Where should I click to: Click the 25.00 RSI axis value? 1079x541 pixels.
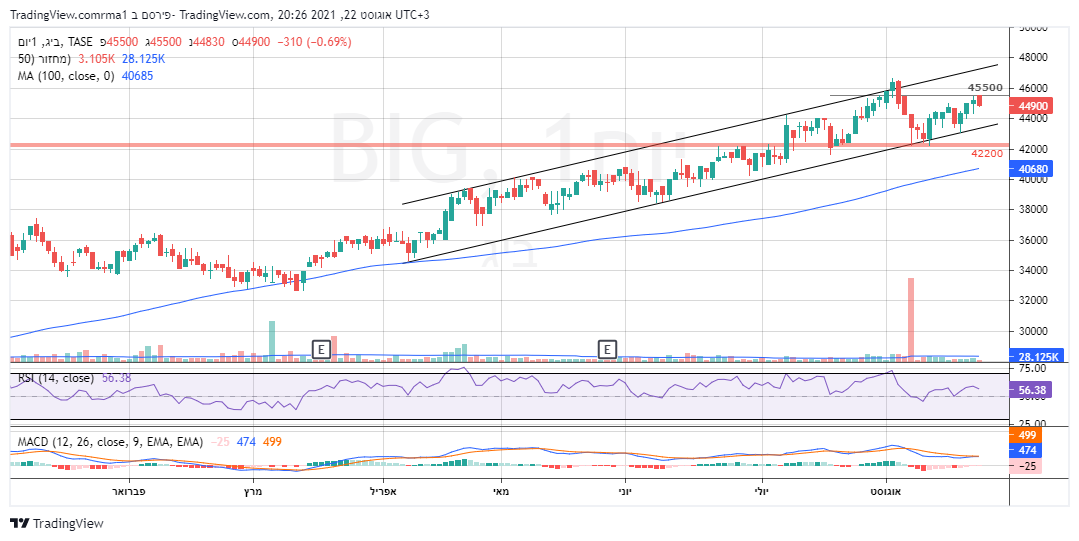tap(1032, 424)
